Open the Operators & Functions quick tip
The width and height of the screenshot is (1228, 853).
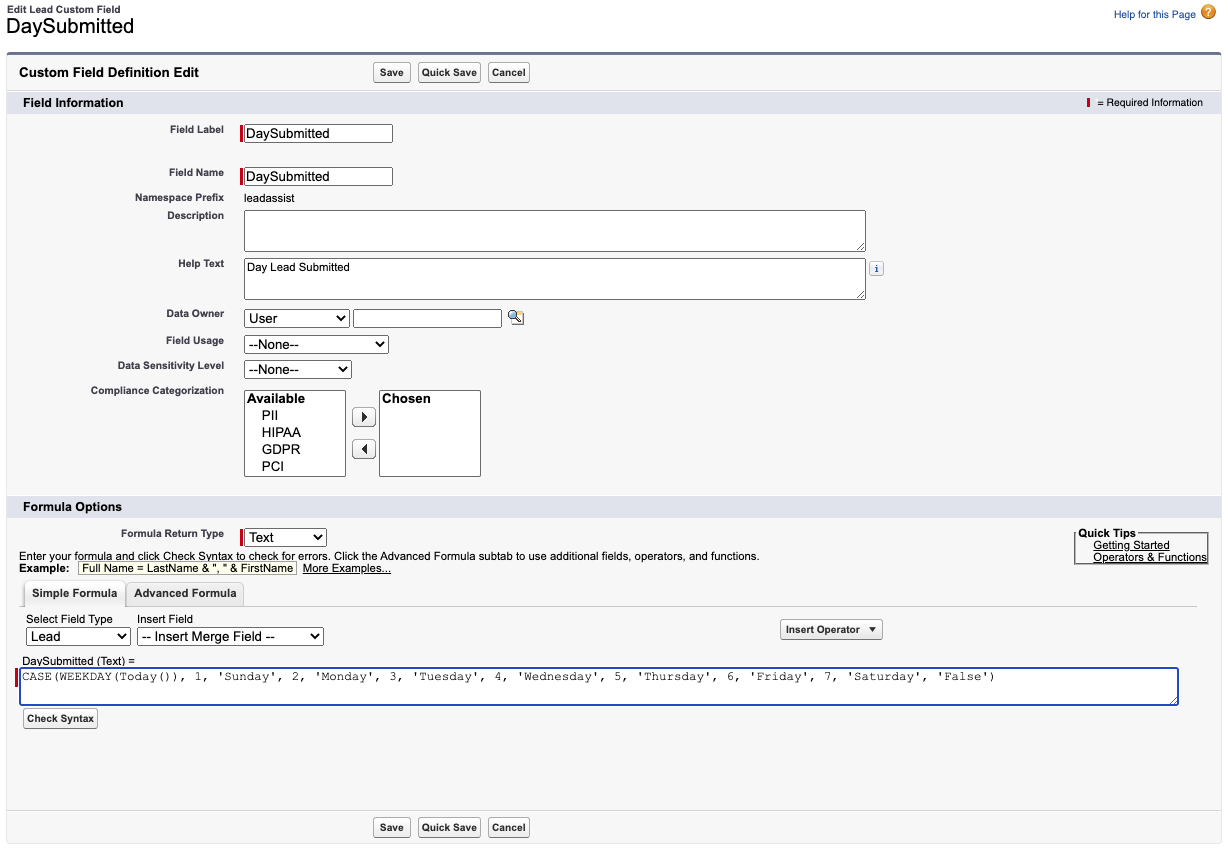tap(1150, 557)
